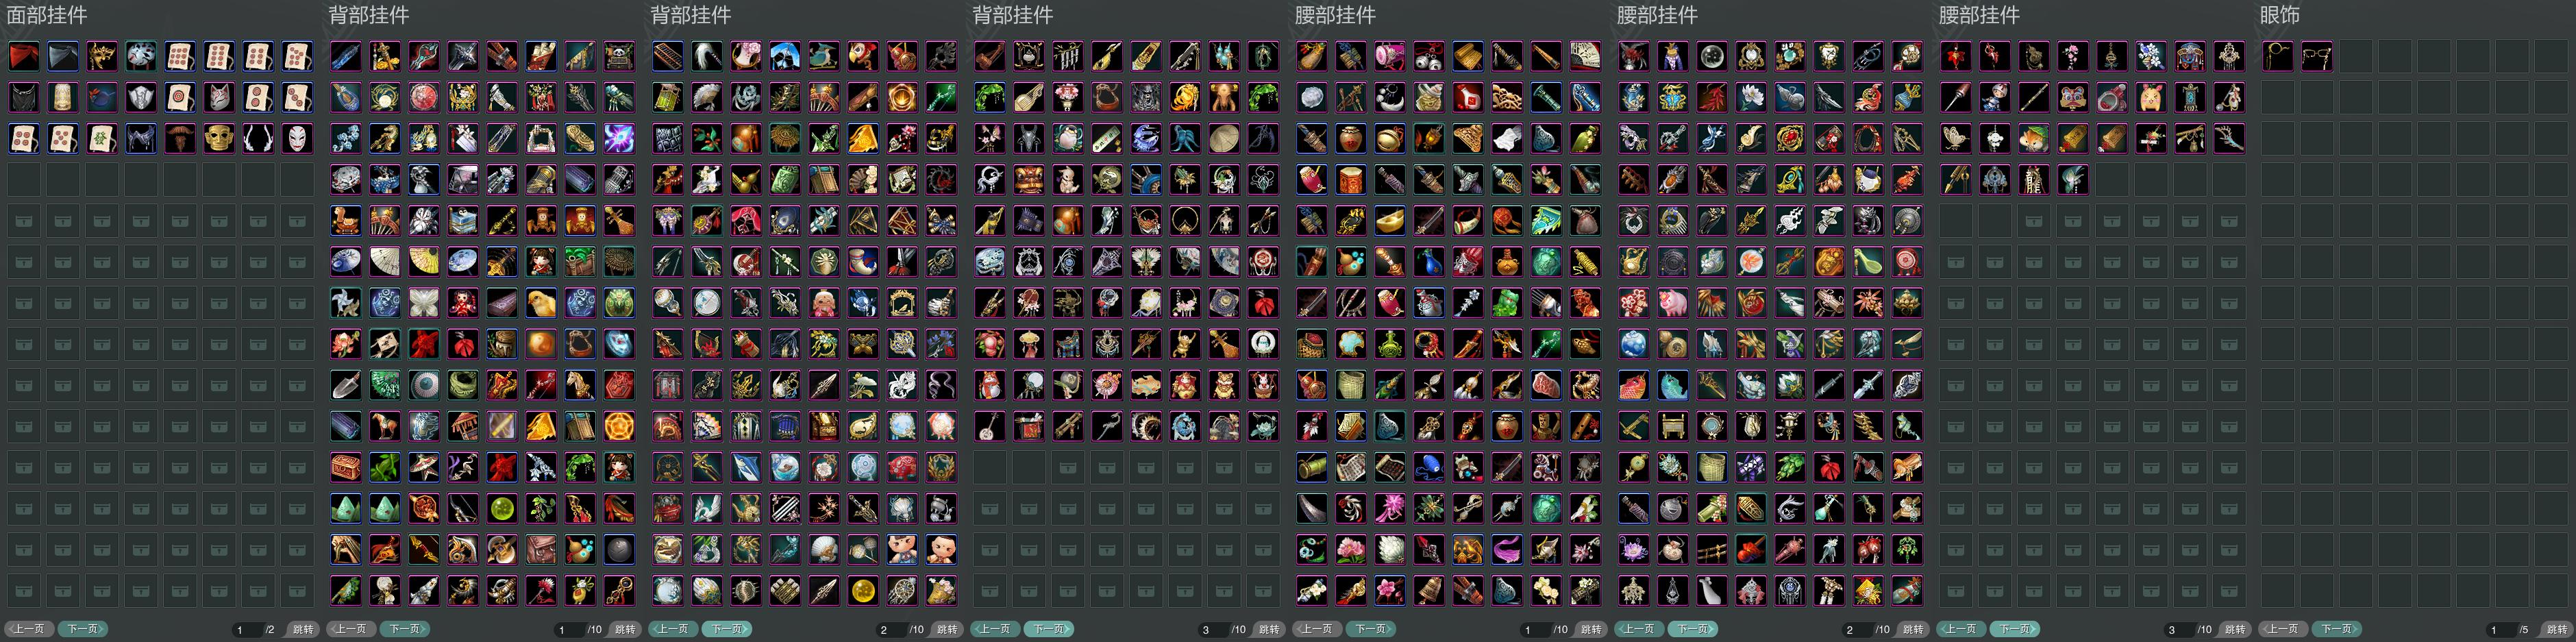This screenshot has height=642, width=2576.
Task: Go to next page of 面部挂件 panel
Action: click(82, 629)
